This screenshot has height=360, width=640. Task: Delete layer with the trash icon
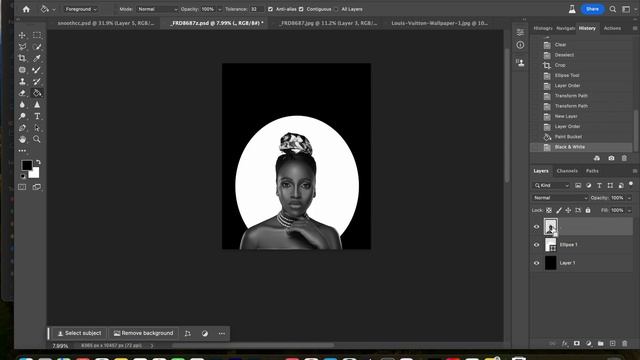tap(624, 344)
